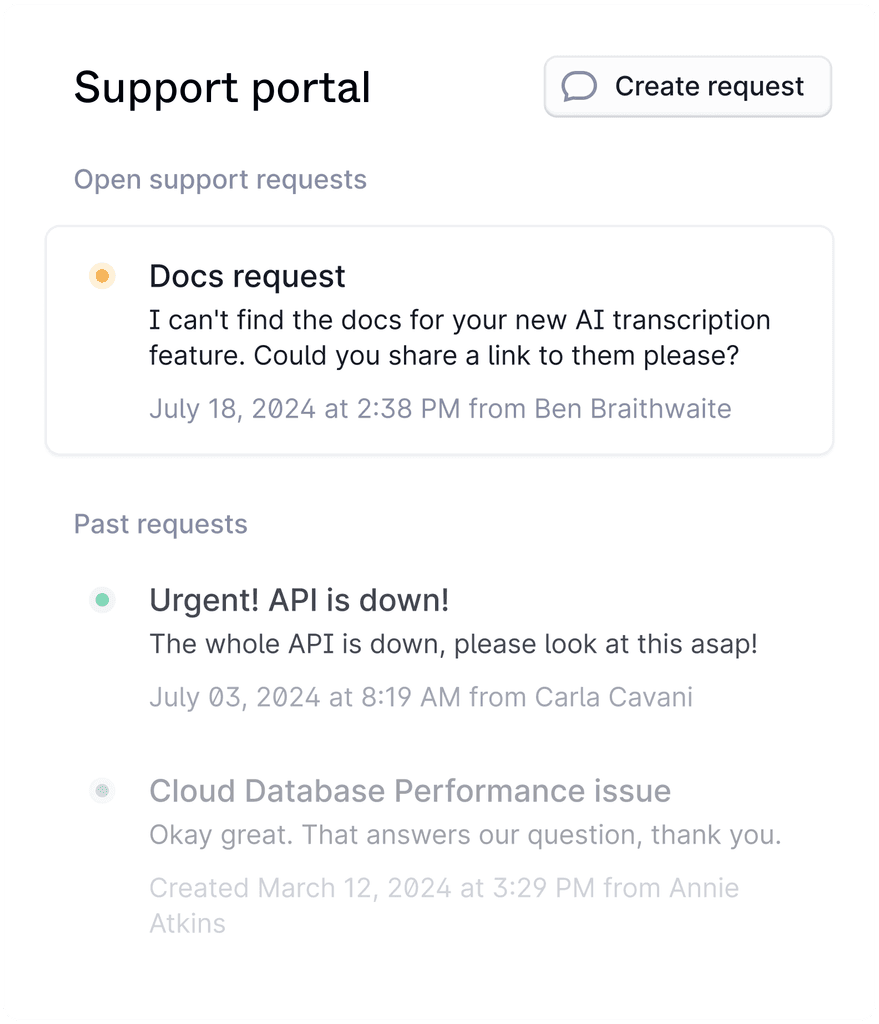
Task: Click the Past requests section label
Action: (x=160, y=524)
